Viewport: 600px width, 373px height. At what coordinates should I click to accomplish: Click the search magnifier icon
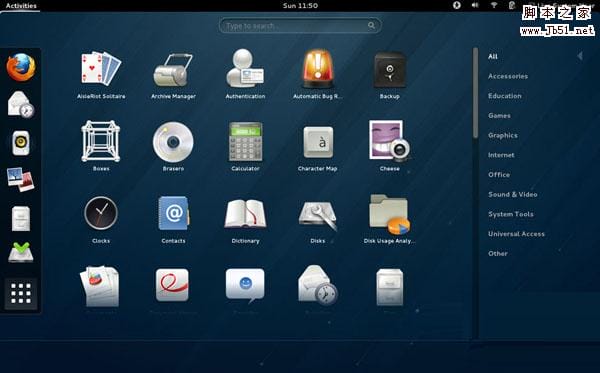click(x=371, y=26)
